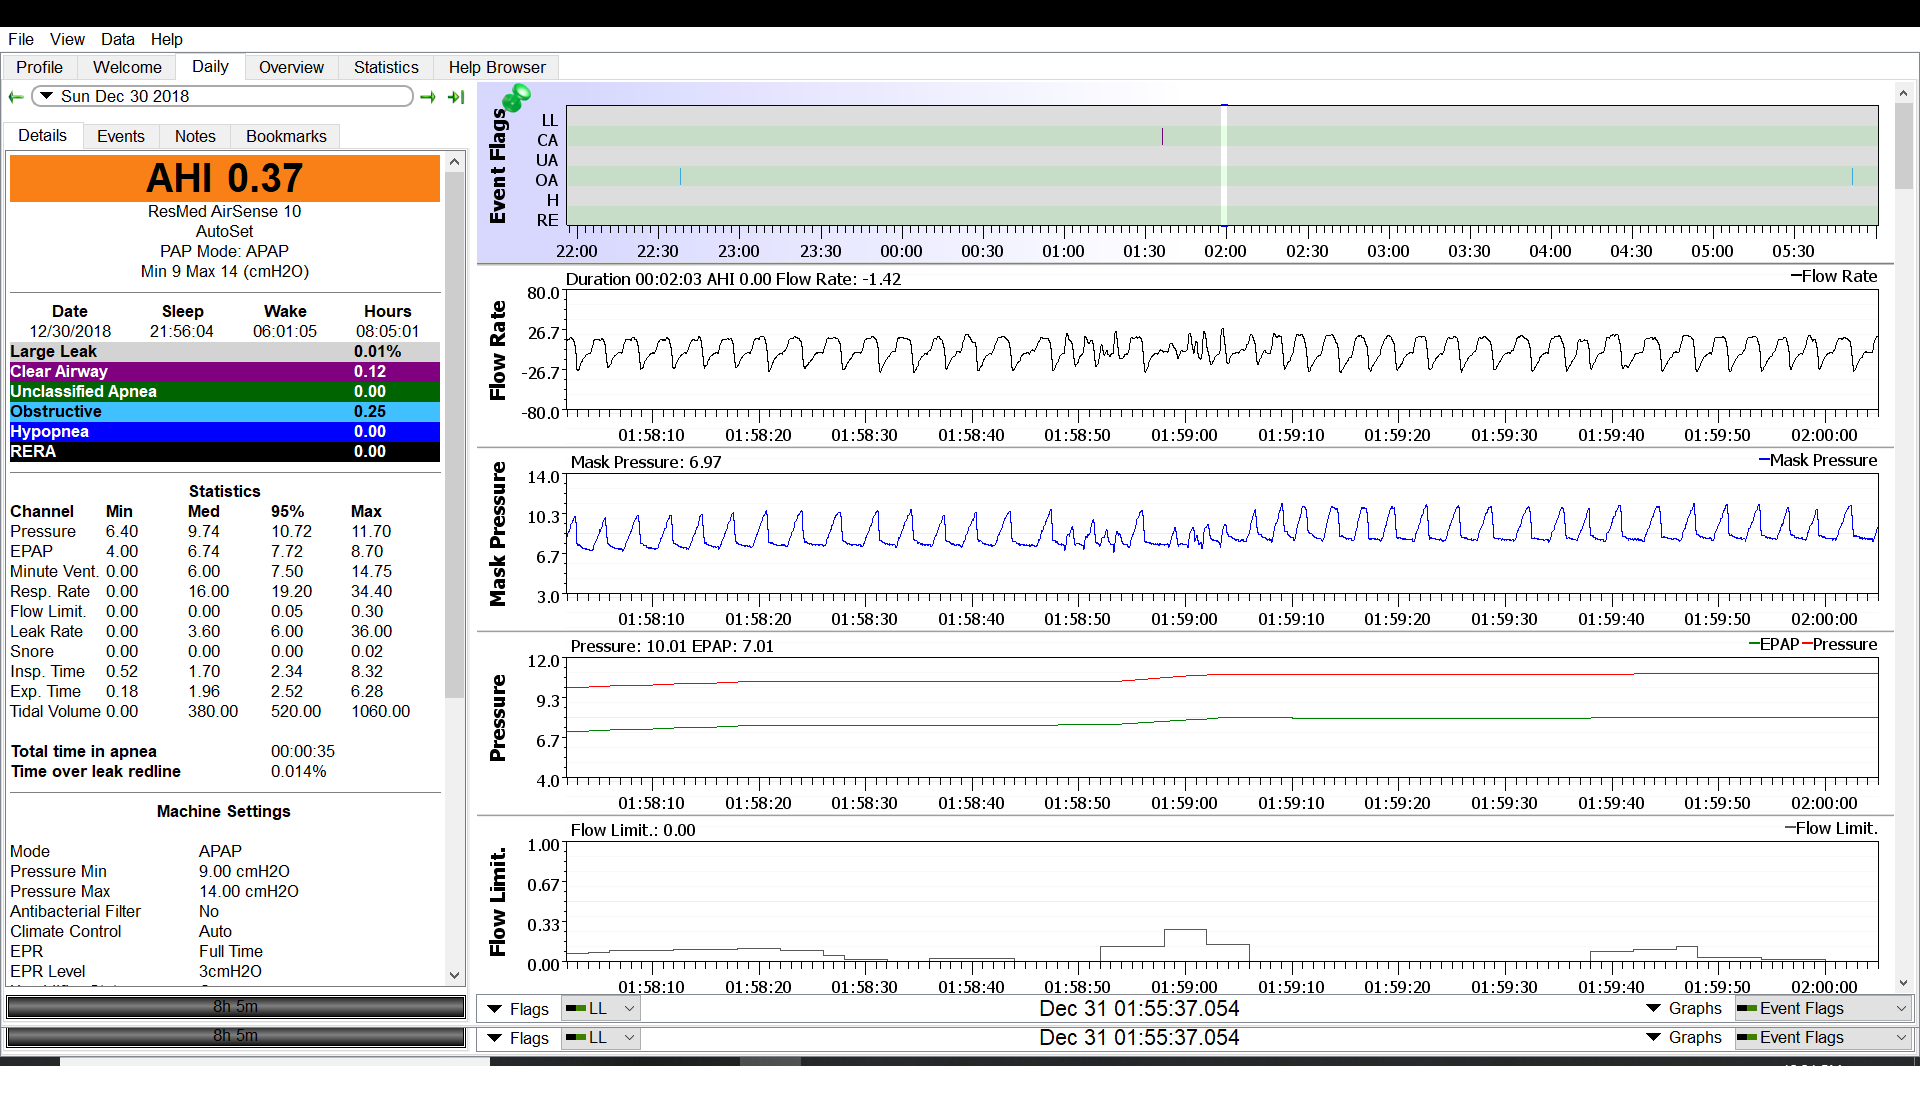Select the Details sub-tab
This screenshot has width=1920, height=1107.
(x=42, y=135)
